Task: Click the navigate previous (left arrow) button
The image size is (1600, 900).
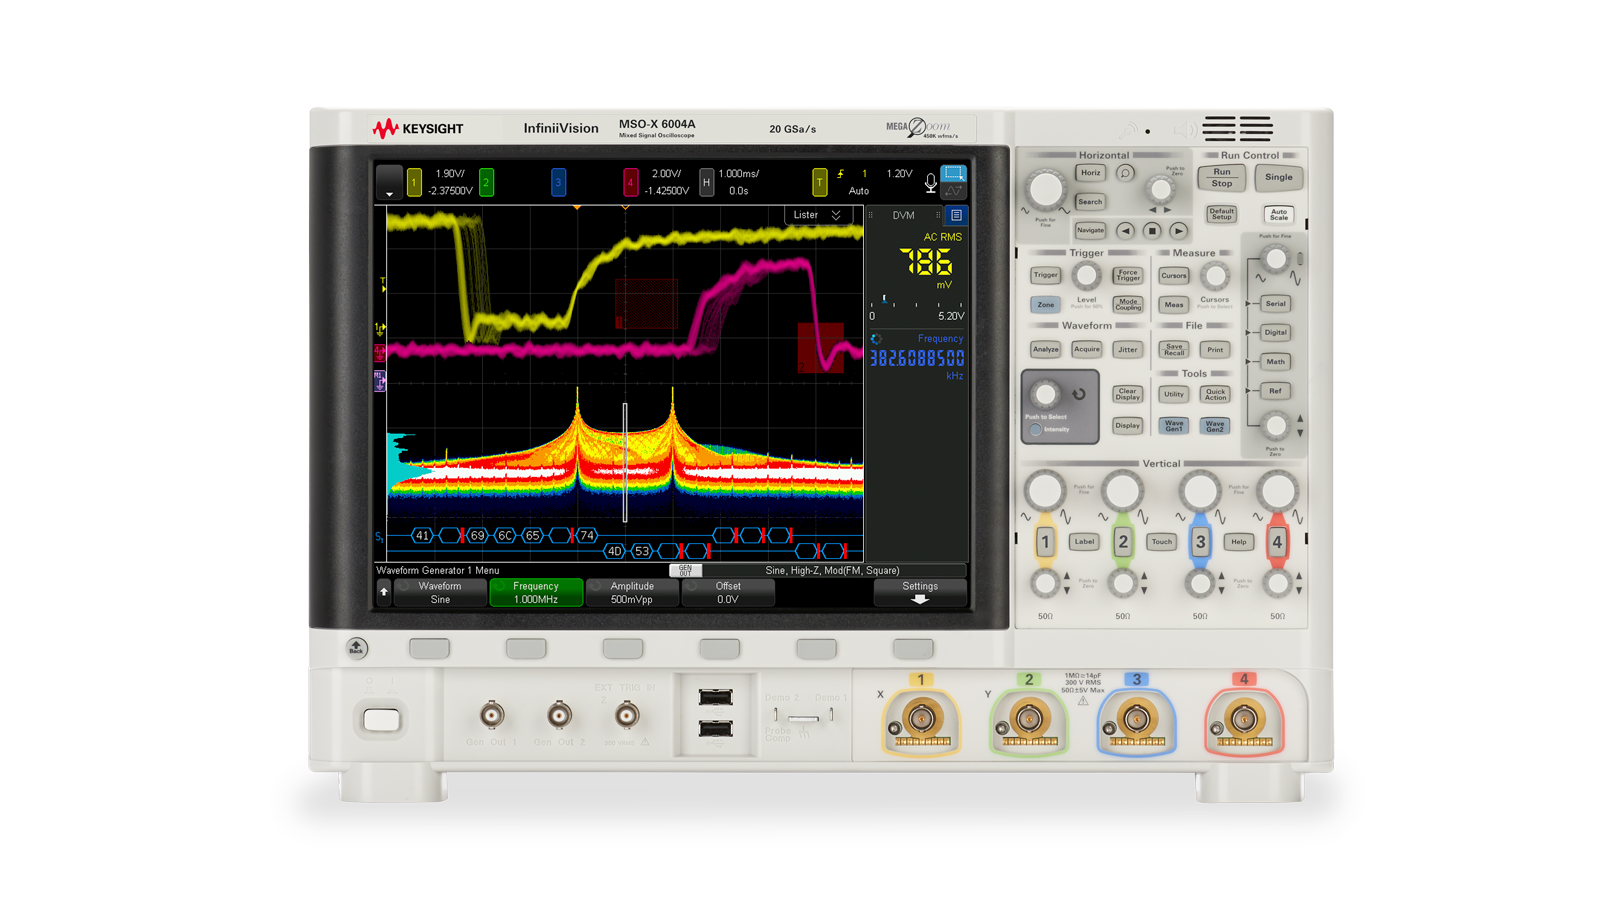Action: pos(1125,231)
